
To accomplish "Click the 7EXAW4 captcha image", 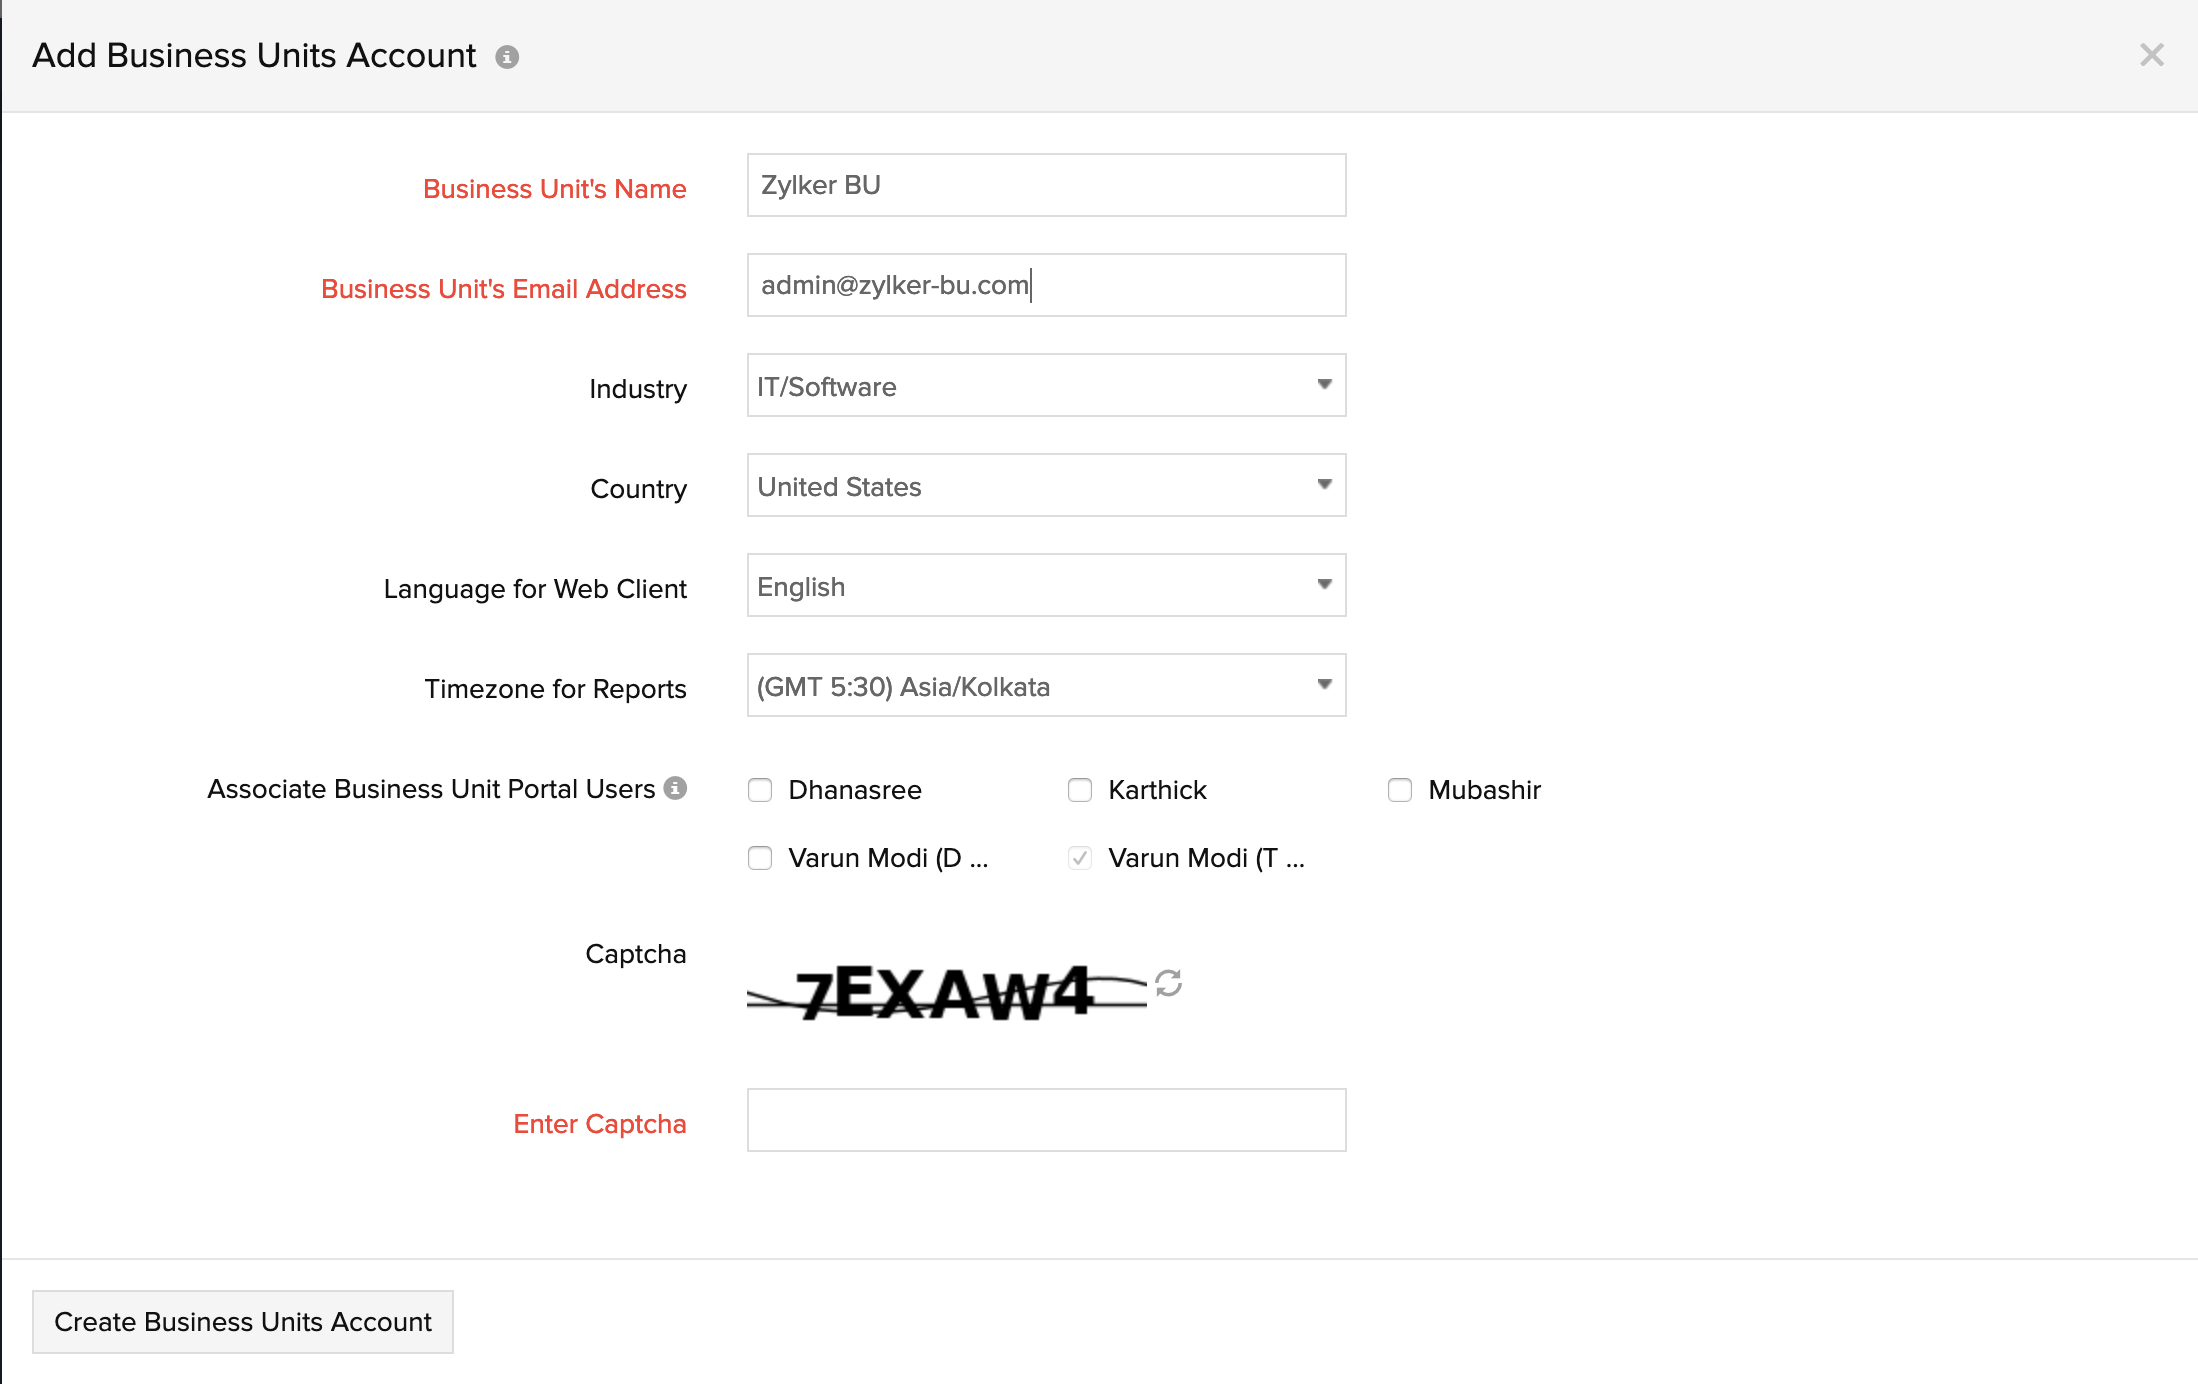I will (x=945, y=990).
